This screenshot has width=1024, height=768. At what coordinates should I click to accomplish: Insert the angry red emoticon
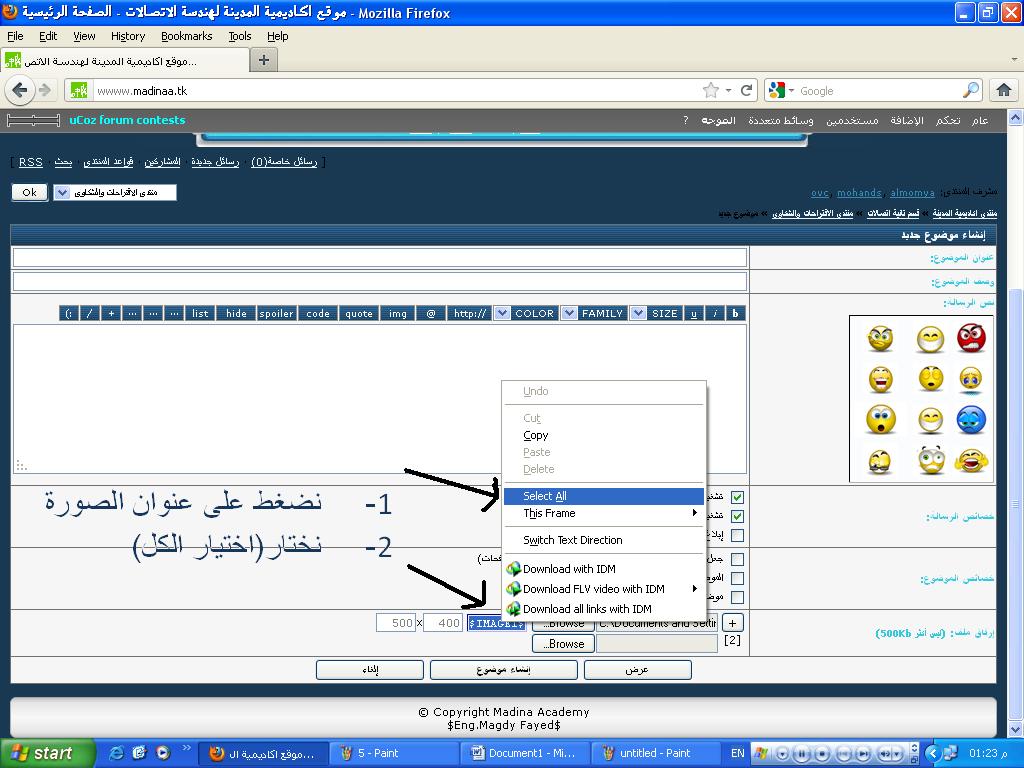pyautogui.click(x=971, y=338)
